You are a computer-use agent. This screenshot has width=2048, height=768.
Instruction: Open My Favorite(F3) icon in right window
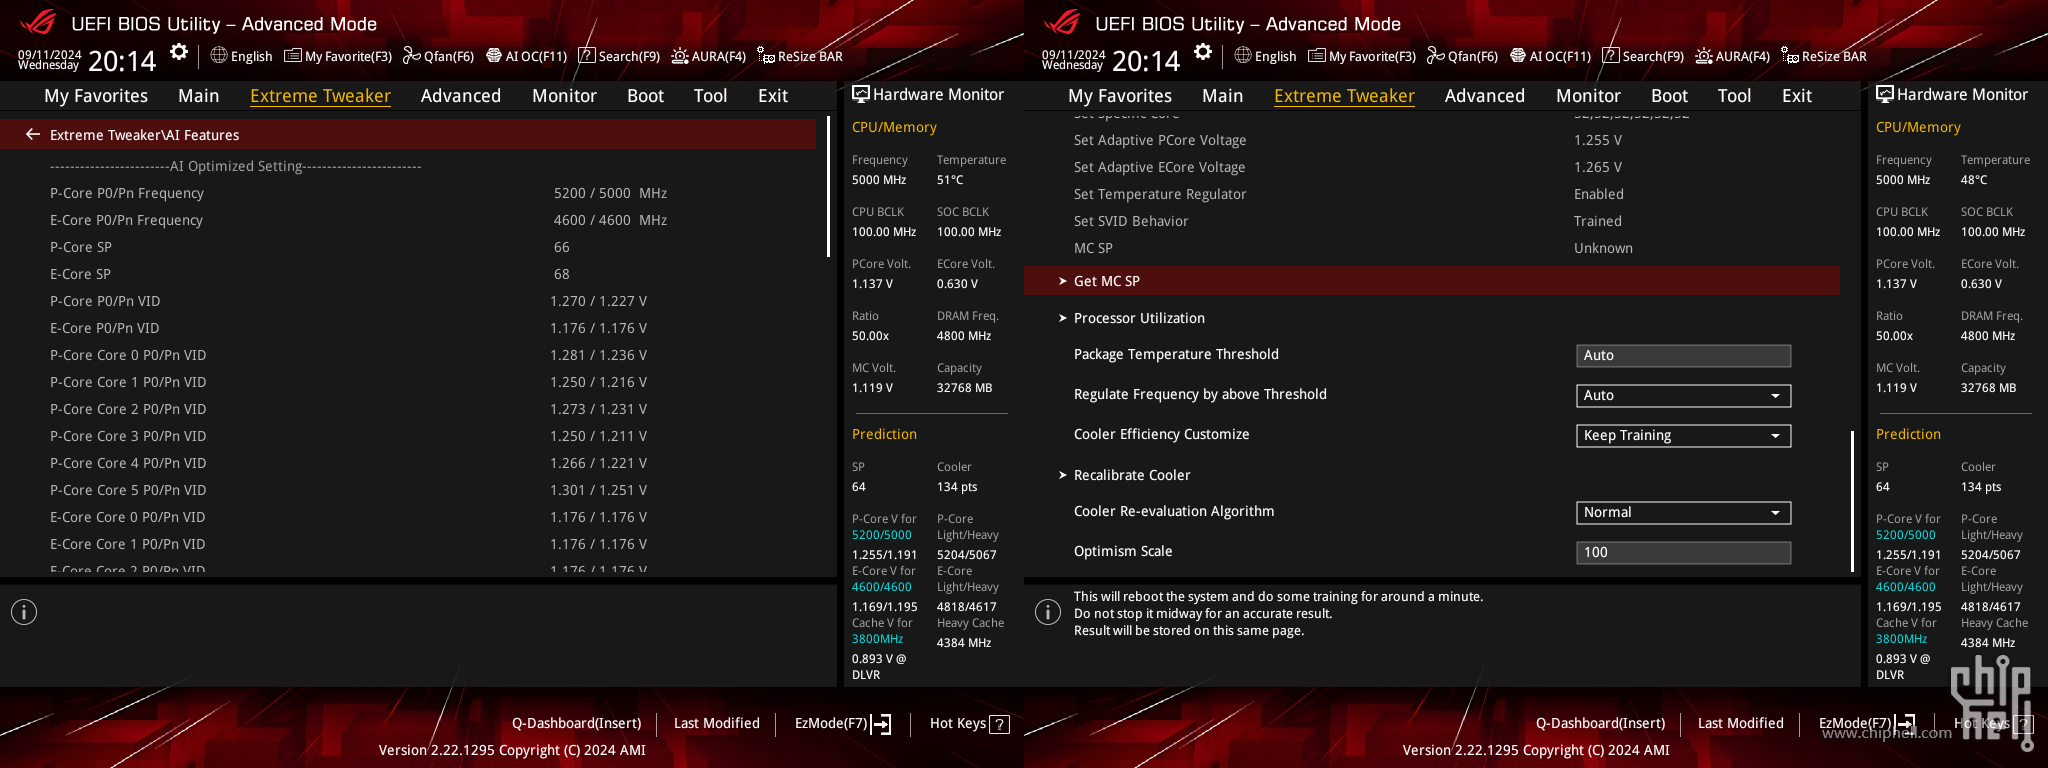[1317, 56]
